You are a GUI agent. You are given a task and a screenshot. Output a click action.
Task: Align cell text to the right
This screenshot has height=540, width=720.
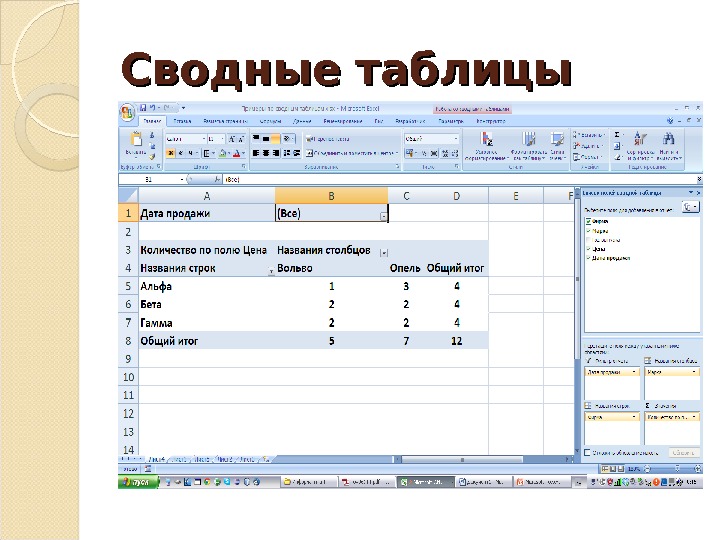[276, 153]
